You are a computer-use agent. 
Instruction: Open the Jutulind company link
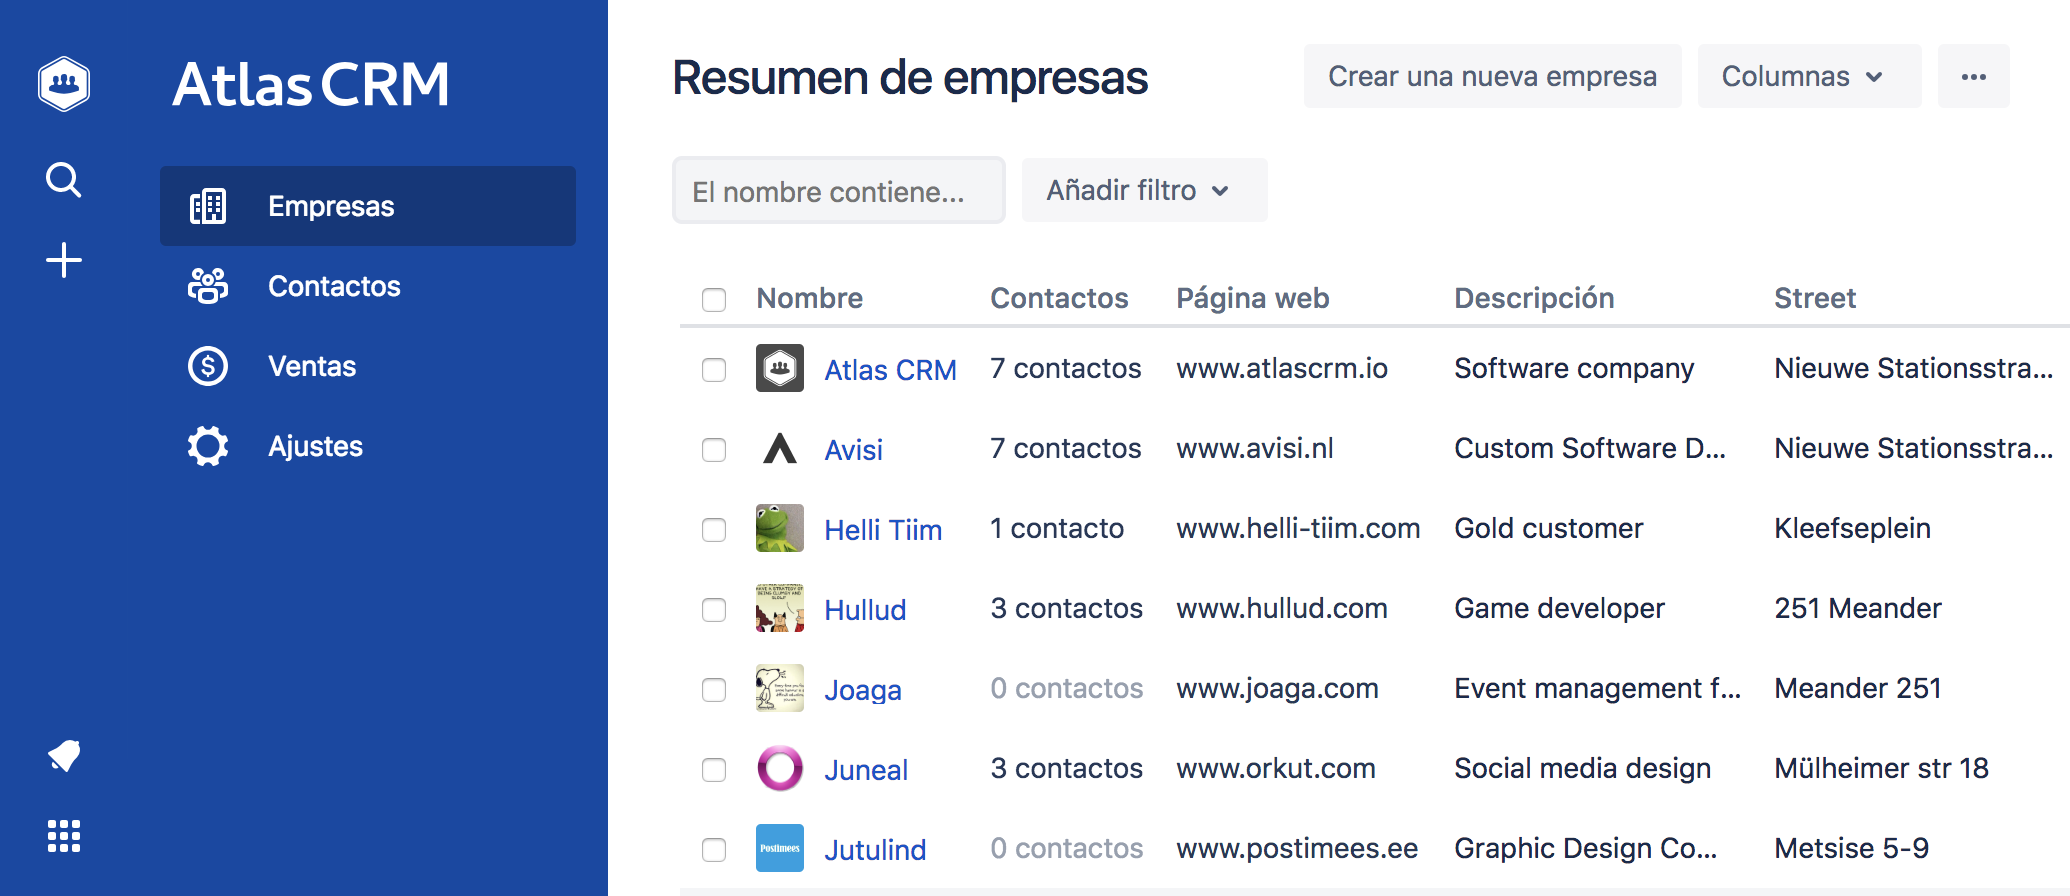coord(875,850)
